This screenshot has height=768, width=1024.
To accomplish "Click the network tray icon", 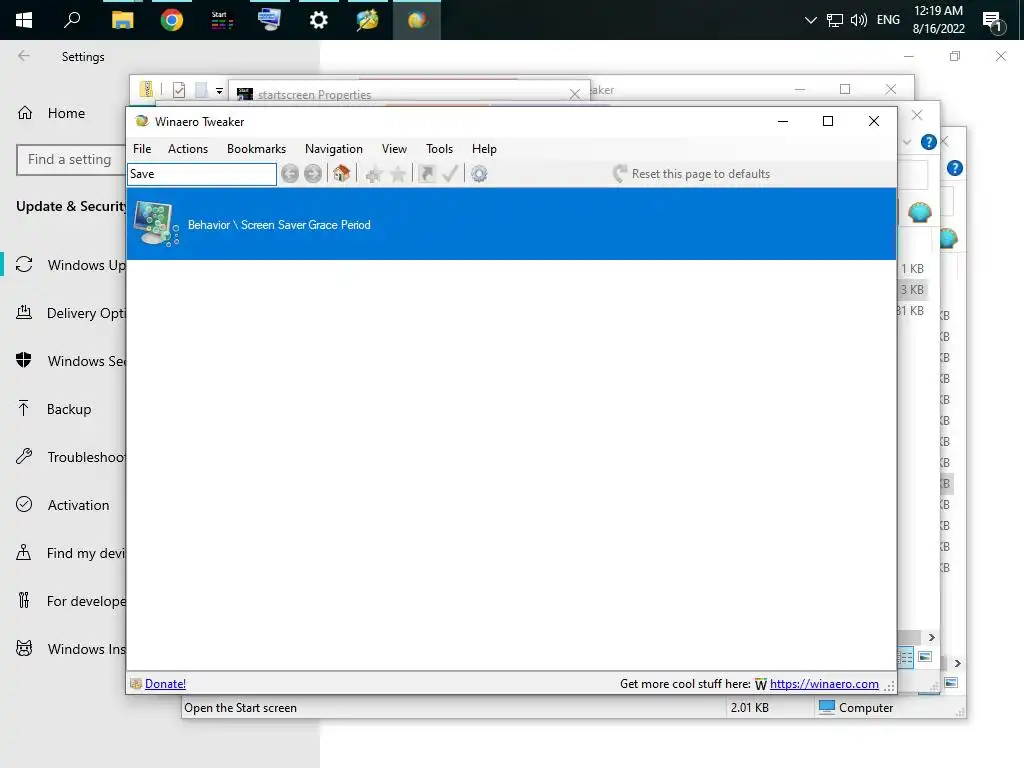I will point(835,20).
